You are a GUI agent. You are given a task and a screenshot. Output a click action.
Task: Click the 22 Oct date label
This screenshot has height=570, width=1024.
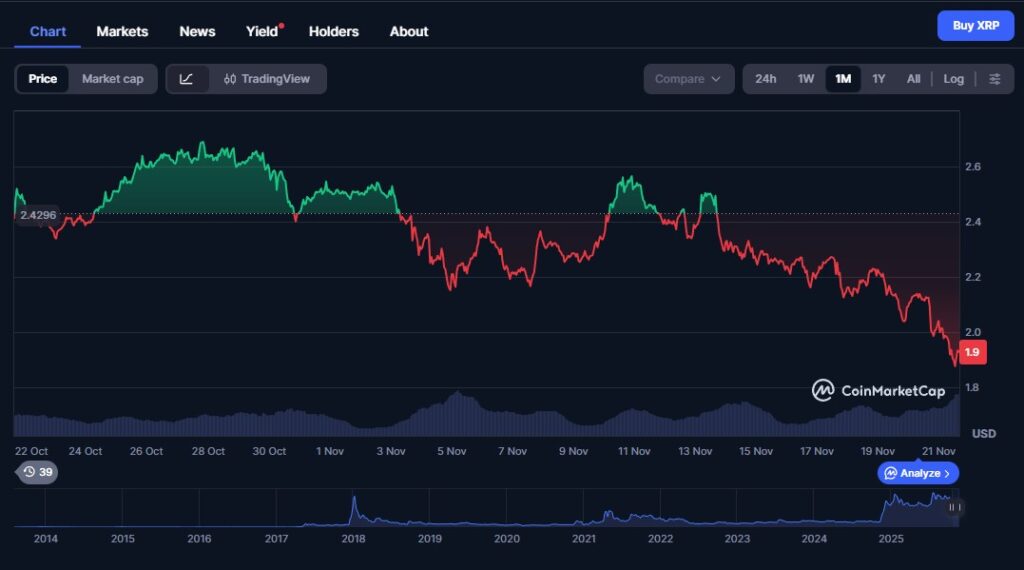point(31,451)
